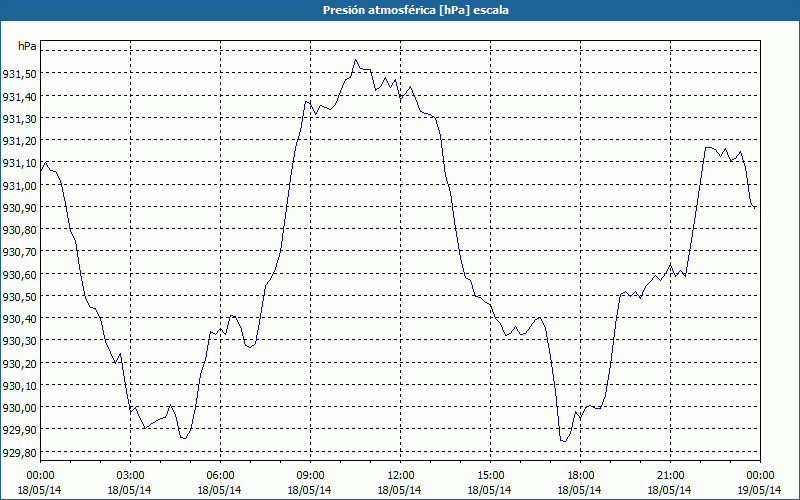Click the 21:00 time axis label
Image resolution: width=800 pixels, height=500 pixels.
(670, 475)
